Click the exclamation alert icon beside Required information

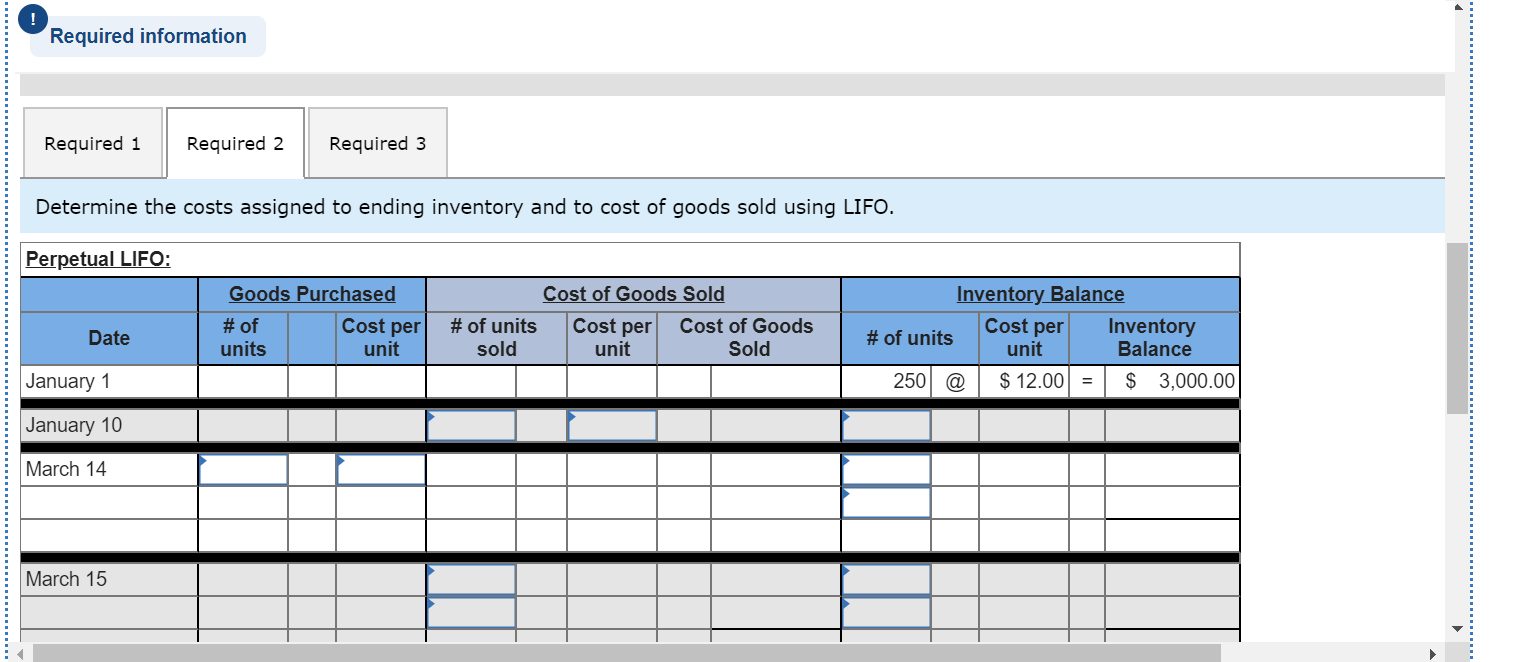[x=33, y=19]
